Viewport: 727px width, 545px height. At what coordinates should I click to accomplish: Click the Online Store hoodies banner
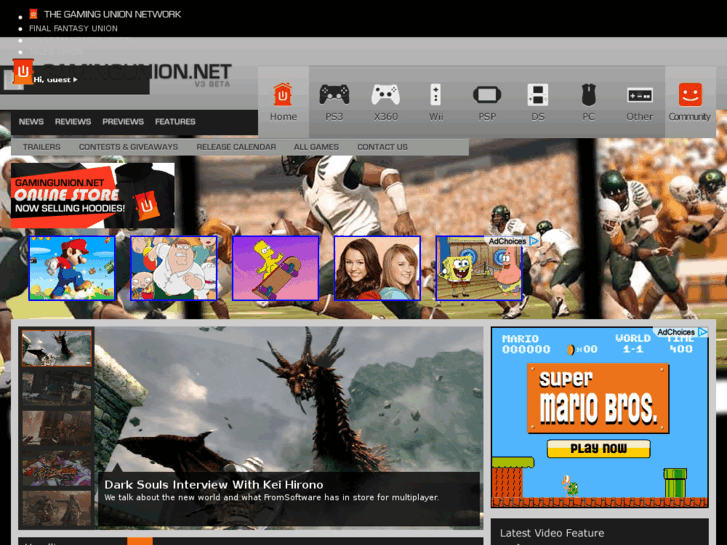click(x=93, y=195)
